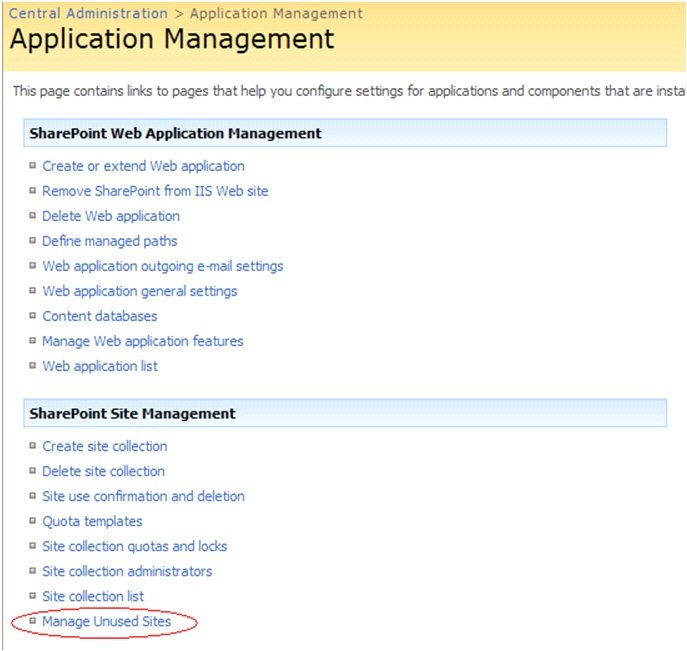Click bullet icon beside Define managed paths
Image resolution: width=687 pixels, height=651 pixels.
coord(32,240)
